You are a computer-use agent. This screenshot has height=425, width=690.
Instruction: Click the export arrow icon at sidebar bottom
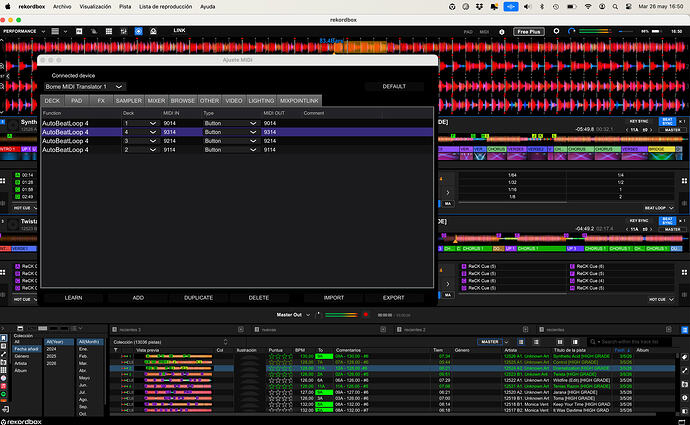coord(5,409)
